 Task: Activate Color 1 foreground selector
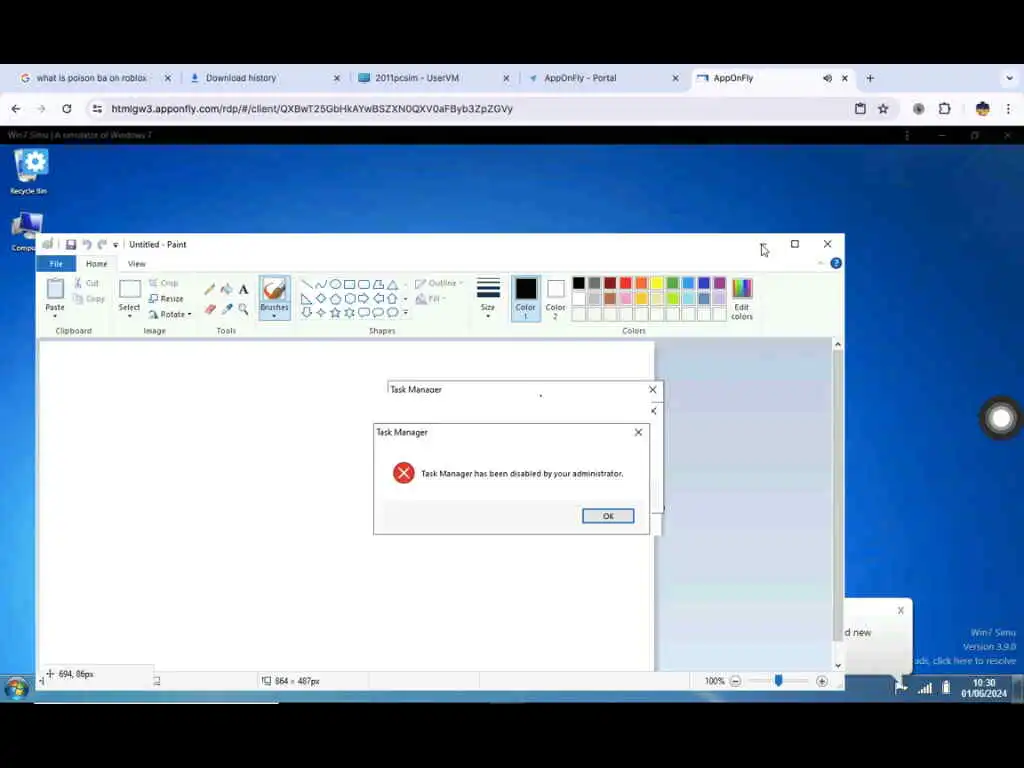pyautogui.click(x=526, y=298)
